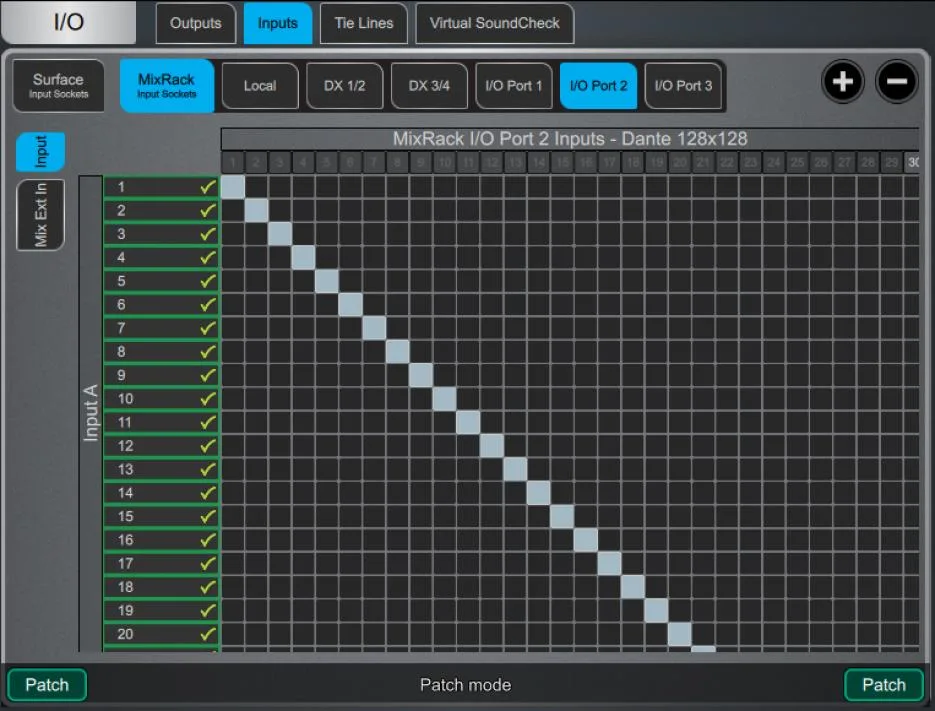Image resolution: width=935 pixels, height=711 pixels.
Task: Click the left Patch button
Action: pyautogui.click(x=47, y=685)
